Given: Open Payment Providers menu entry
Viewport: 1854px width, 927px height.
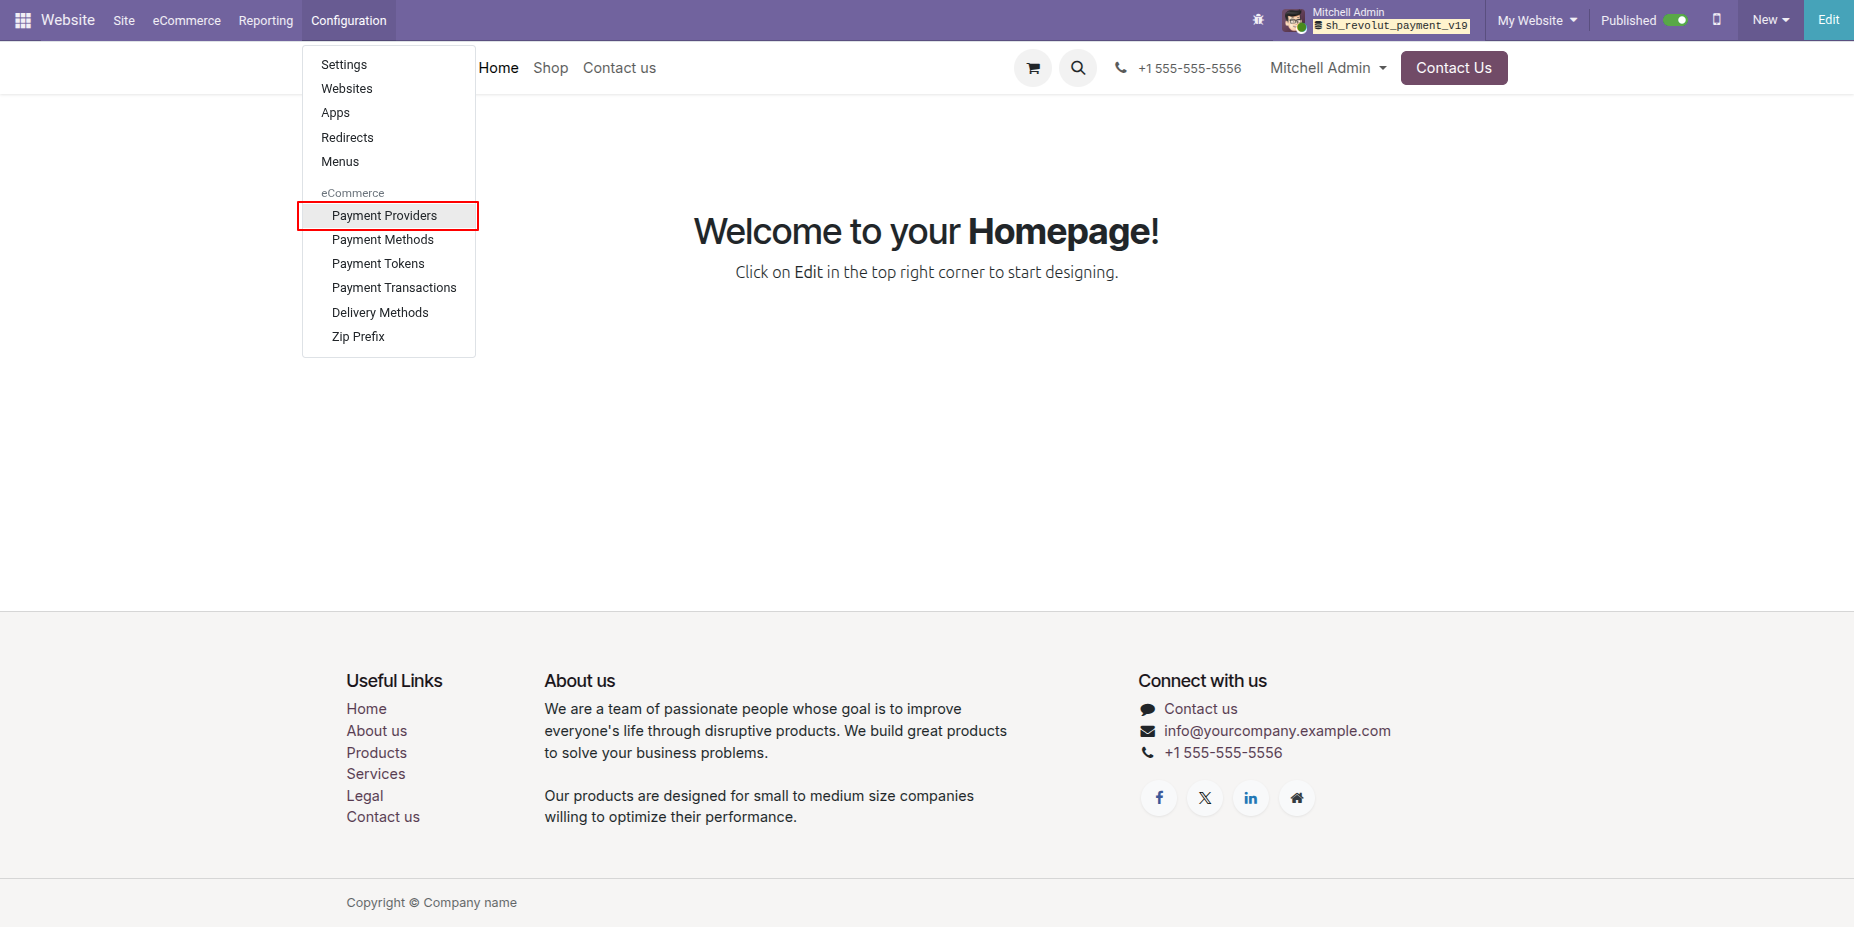Looking at the screenshot, I should (x=389, y=216).
